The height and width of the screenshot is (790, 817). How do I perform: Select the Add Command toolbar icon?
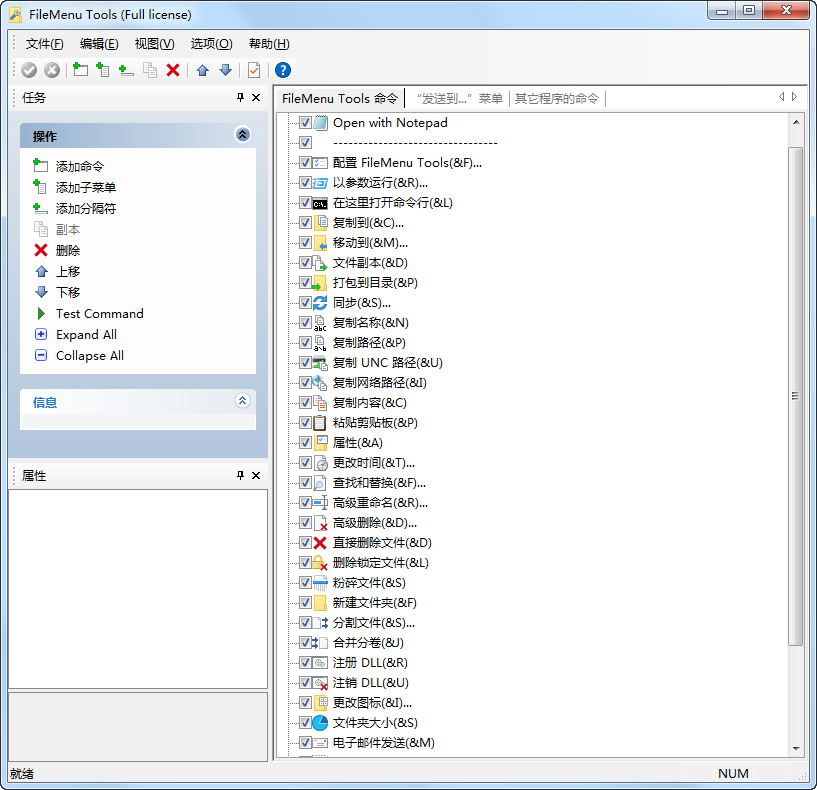click(80, 70)
